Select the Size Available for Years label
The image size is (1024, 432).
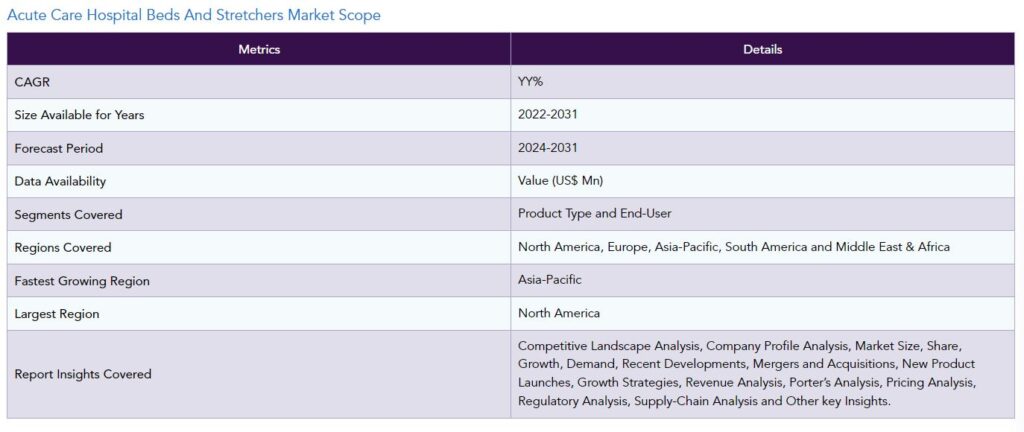tap(79, 115)
